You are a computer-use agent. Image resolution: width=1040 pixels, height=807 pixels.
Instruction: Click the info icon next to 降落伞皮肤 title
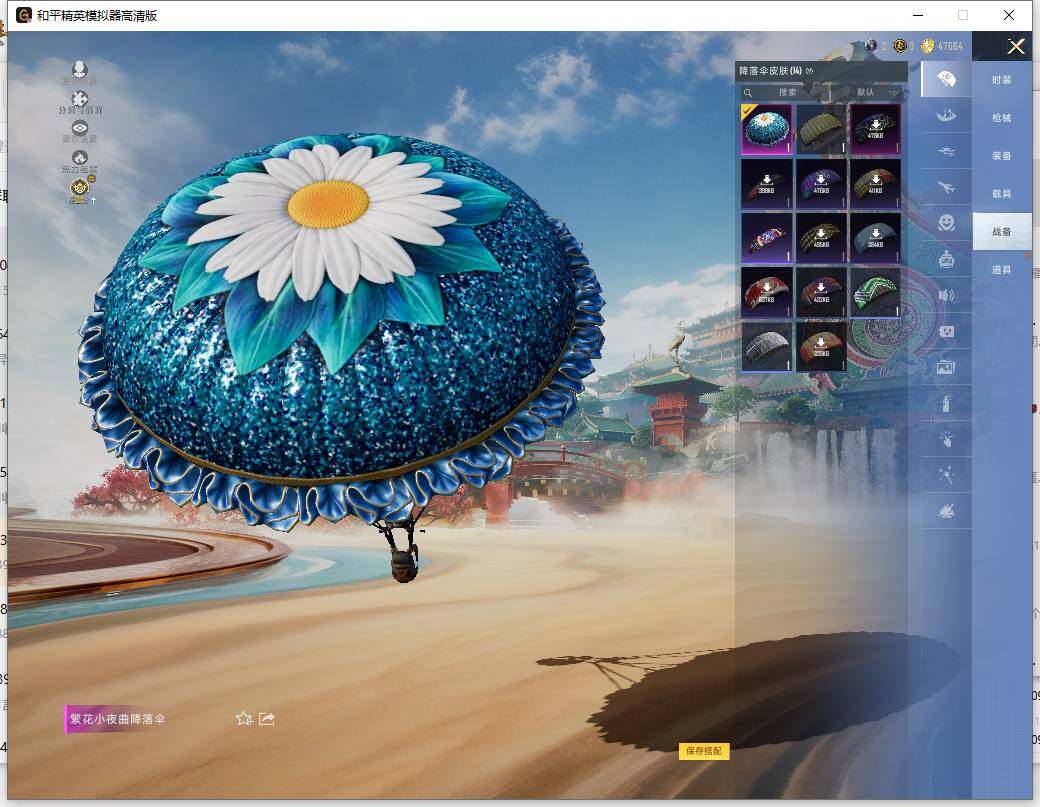pyautogui.click(x=810, y=71)
